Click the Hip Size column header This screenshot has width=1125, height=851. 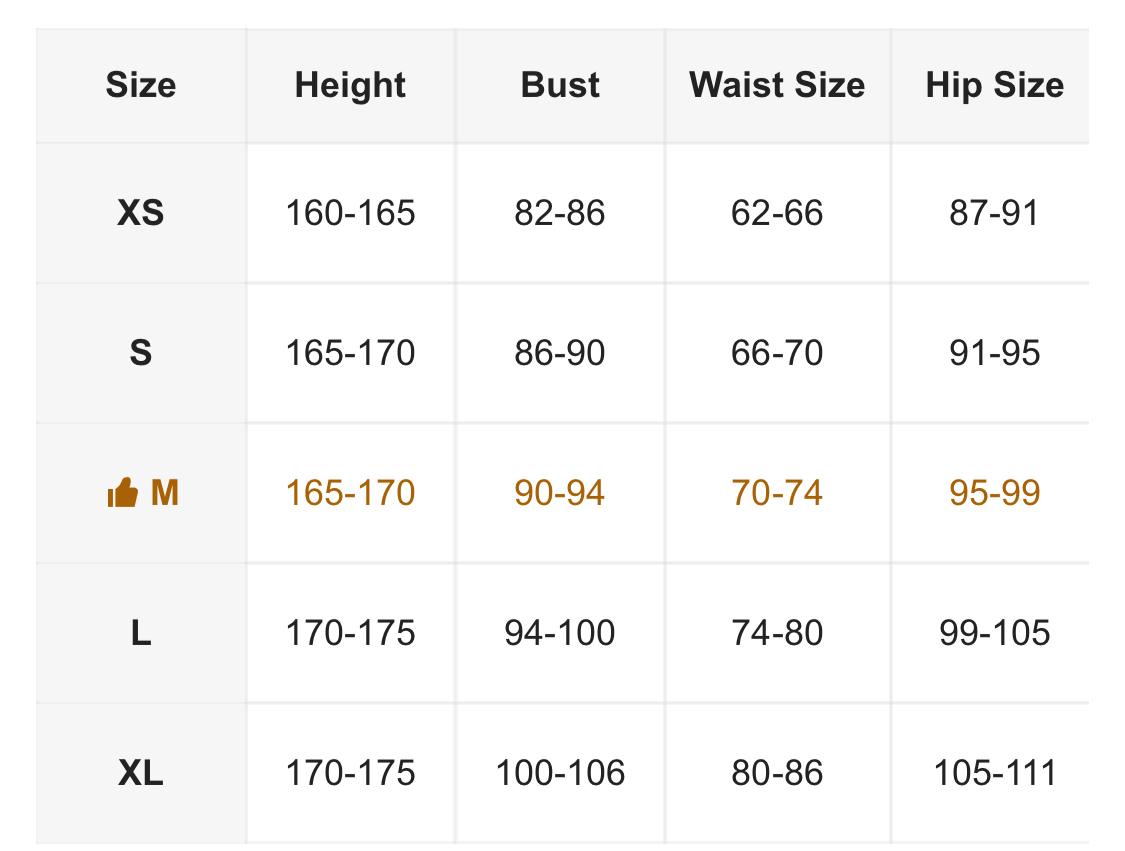coord(994,85)
